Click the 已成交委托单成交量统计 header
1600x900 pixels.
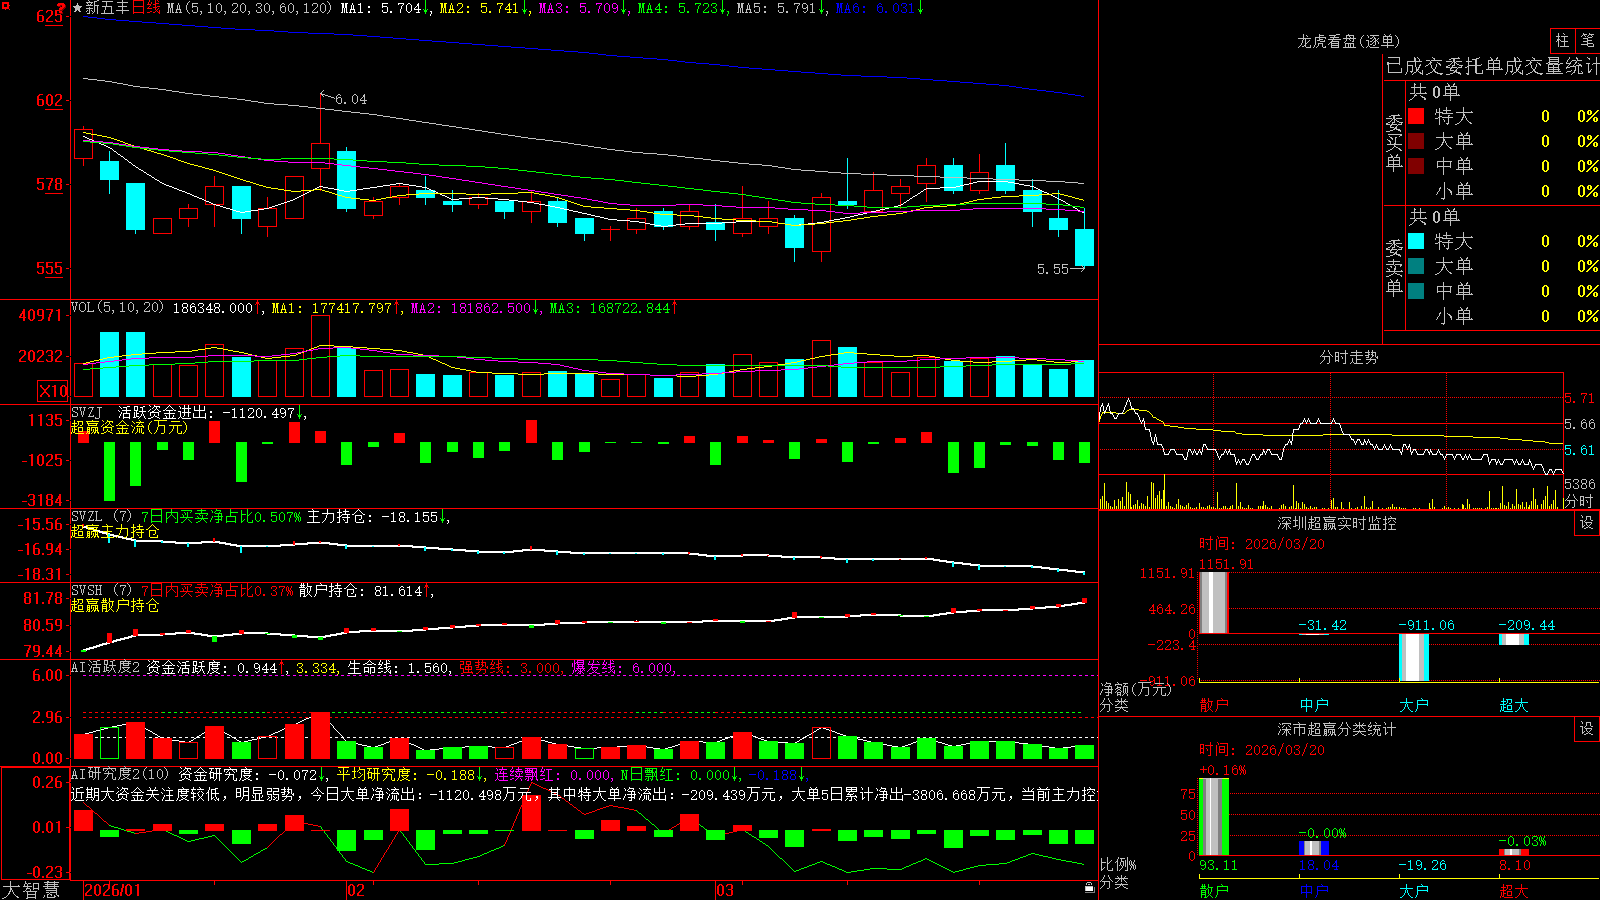click(x=1492, y=66)
